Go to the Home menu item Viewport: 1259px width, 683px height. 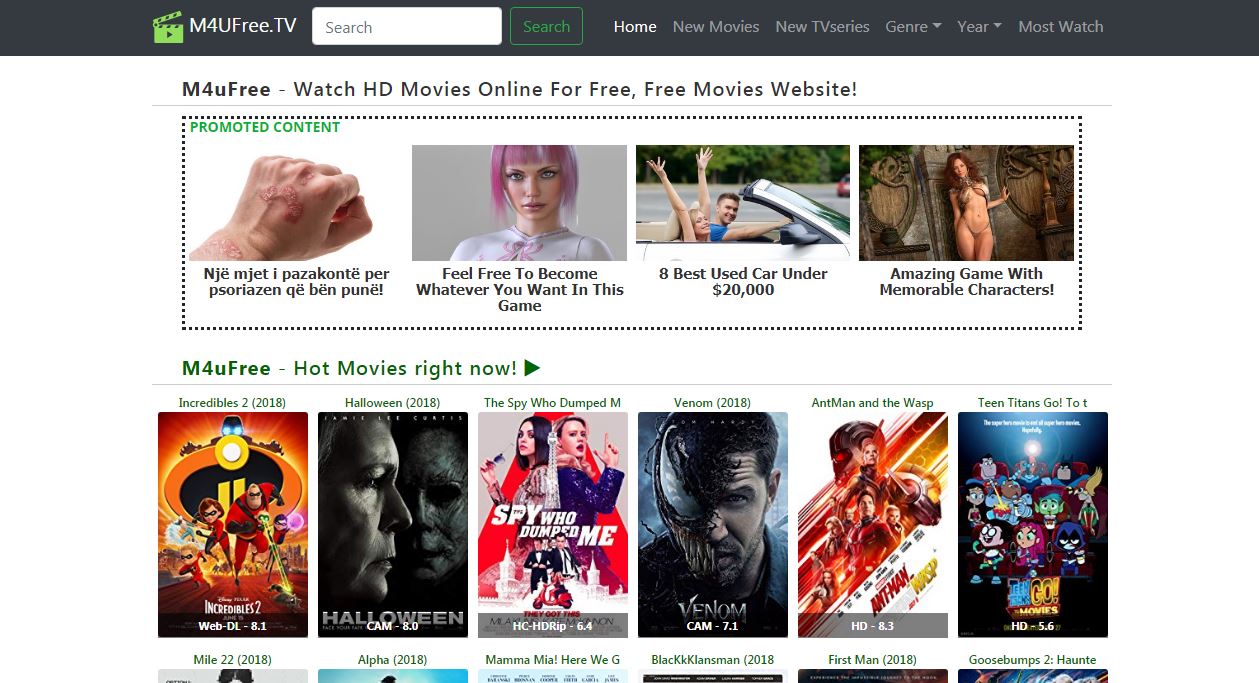pos(635,27)
